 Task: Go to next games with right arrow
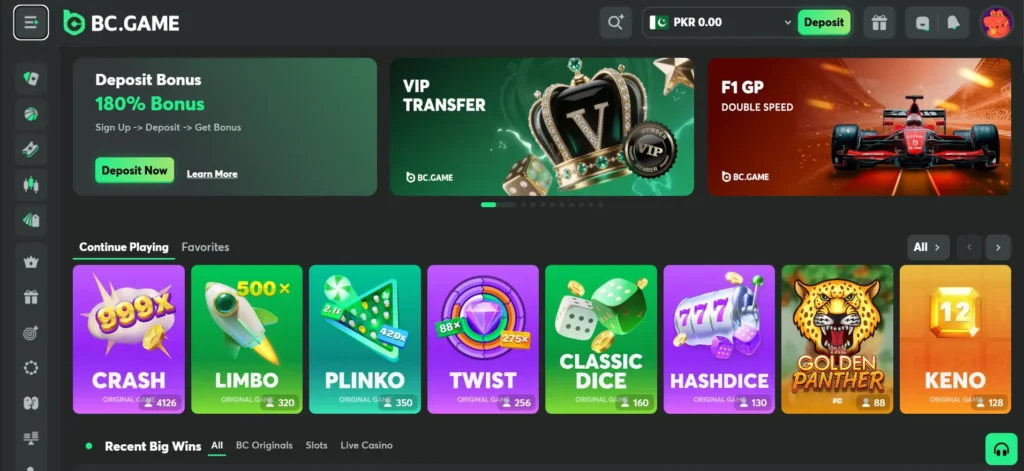tap(998, 248)
